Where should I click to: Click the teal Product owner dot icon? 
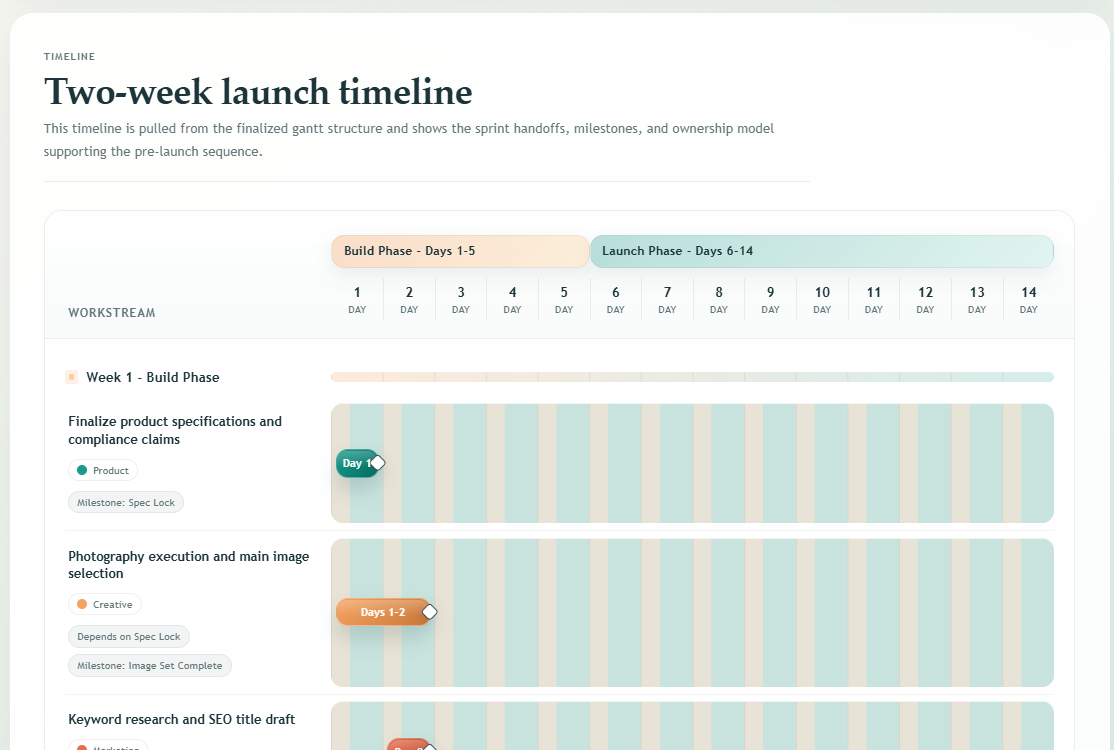(82, 470)
